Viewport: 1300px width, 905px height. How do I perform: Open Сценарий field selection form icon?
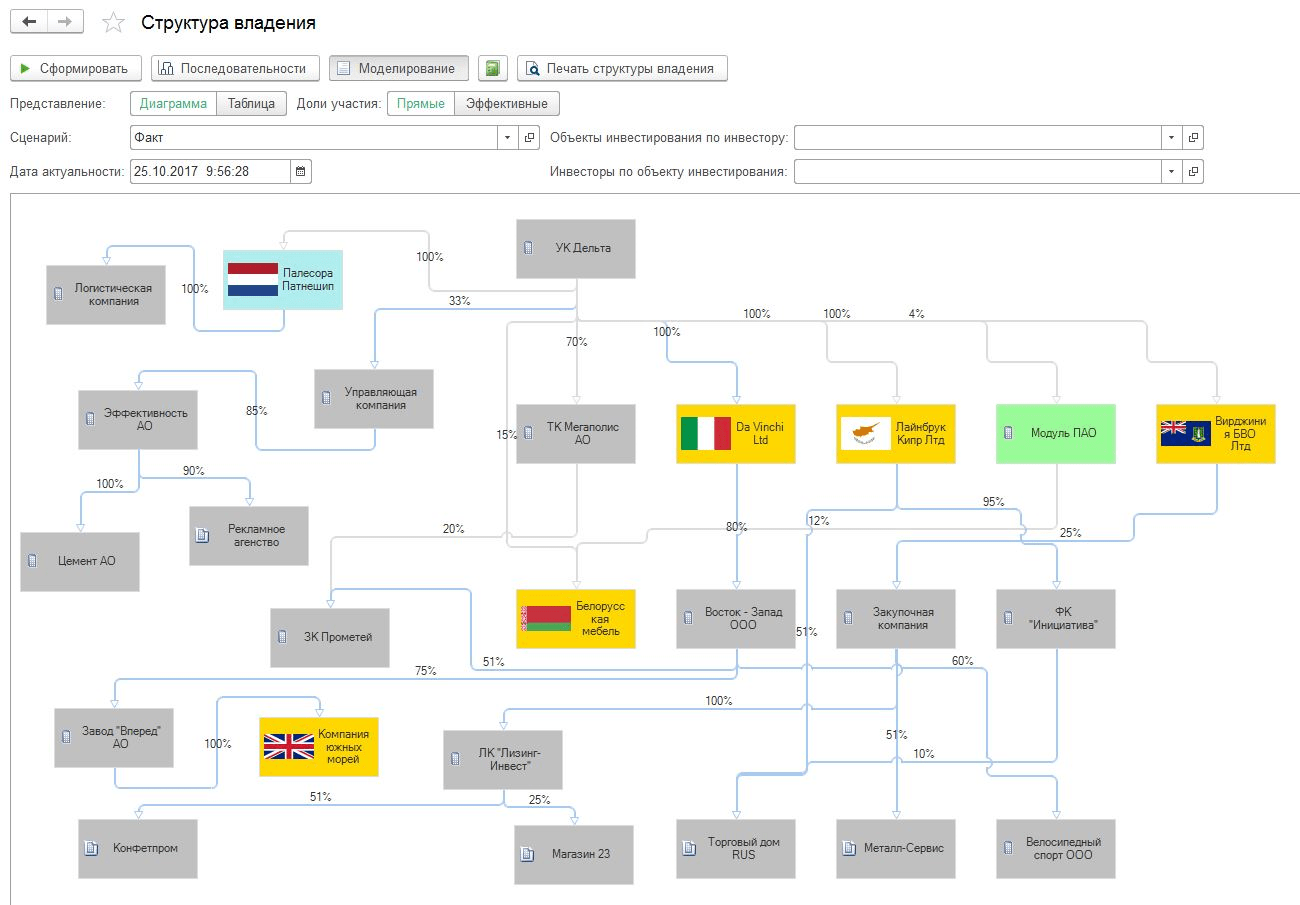pos(531,137)
